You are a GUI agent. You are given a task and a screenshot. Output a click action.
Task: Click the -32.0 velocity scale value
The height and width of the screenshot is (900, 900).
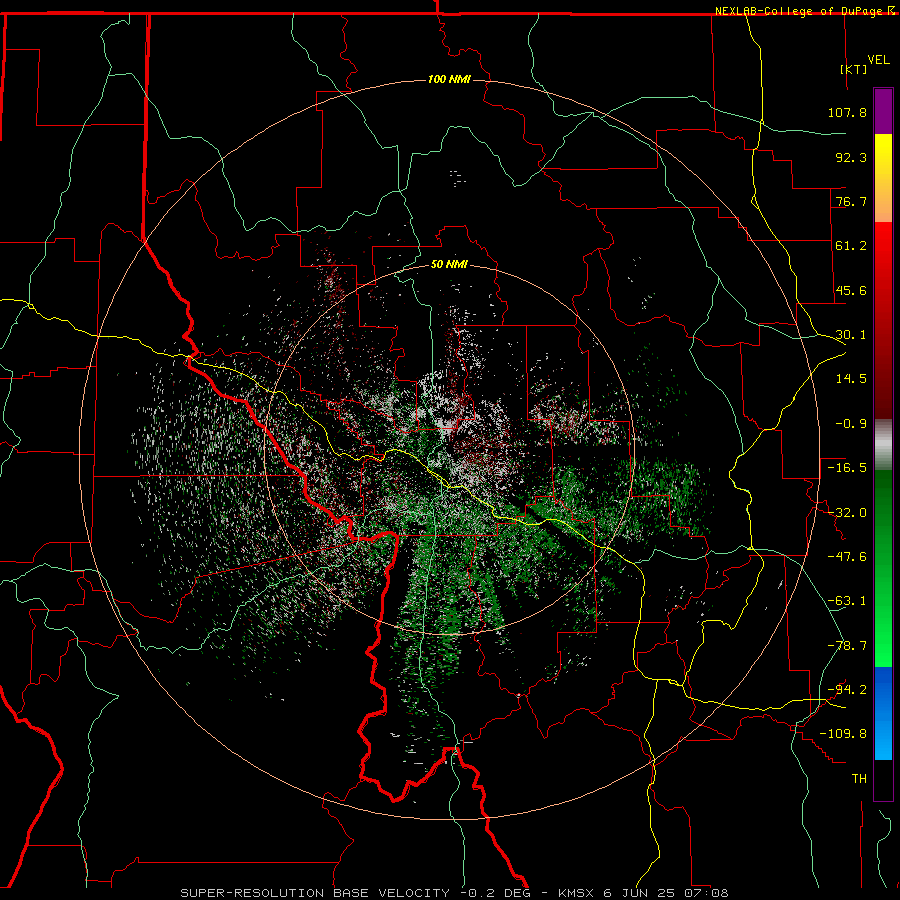click(847, 513)
